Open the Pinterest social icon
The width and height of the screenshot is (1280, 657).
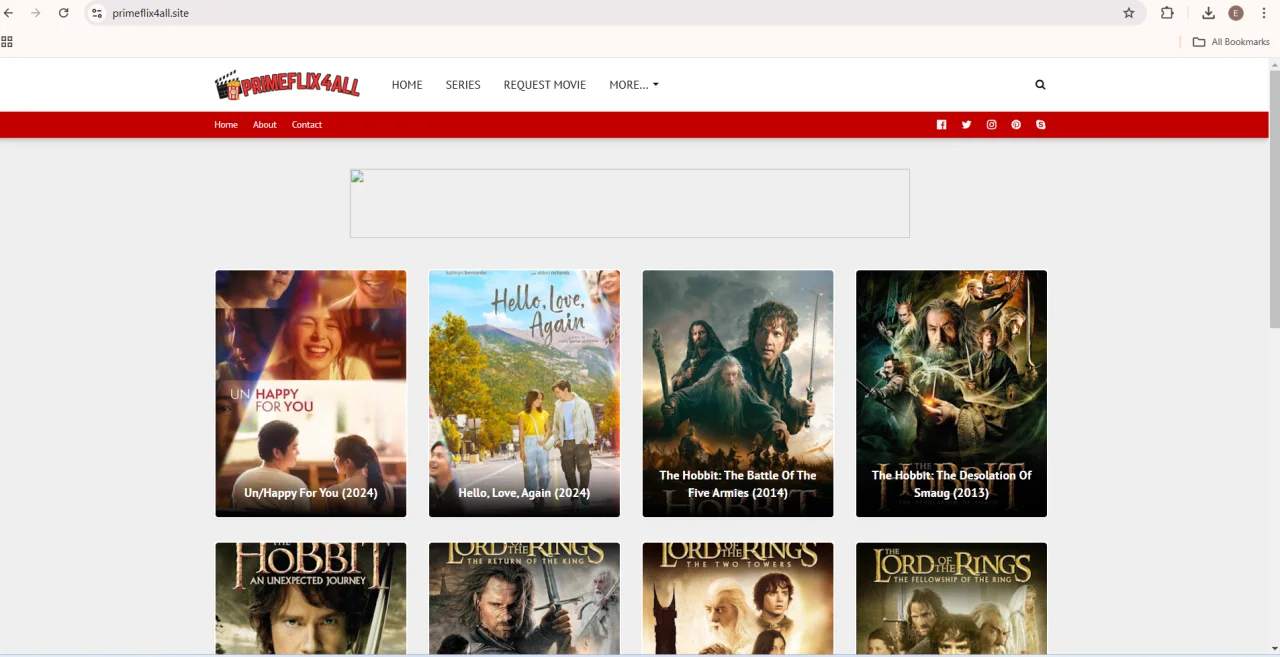click(1016, 125)
